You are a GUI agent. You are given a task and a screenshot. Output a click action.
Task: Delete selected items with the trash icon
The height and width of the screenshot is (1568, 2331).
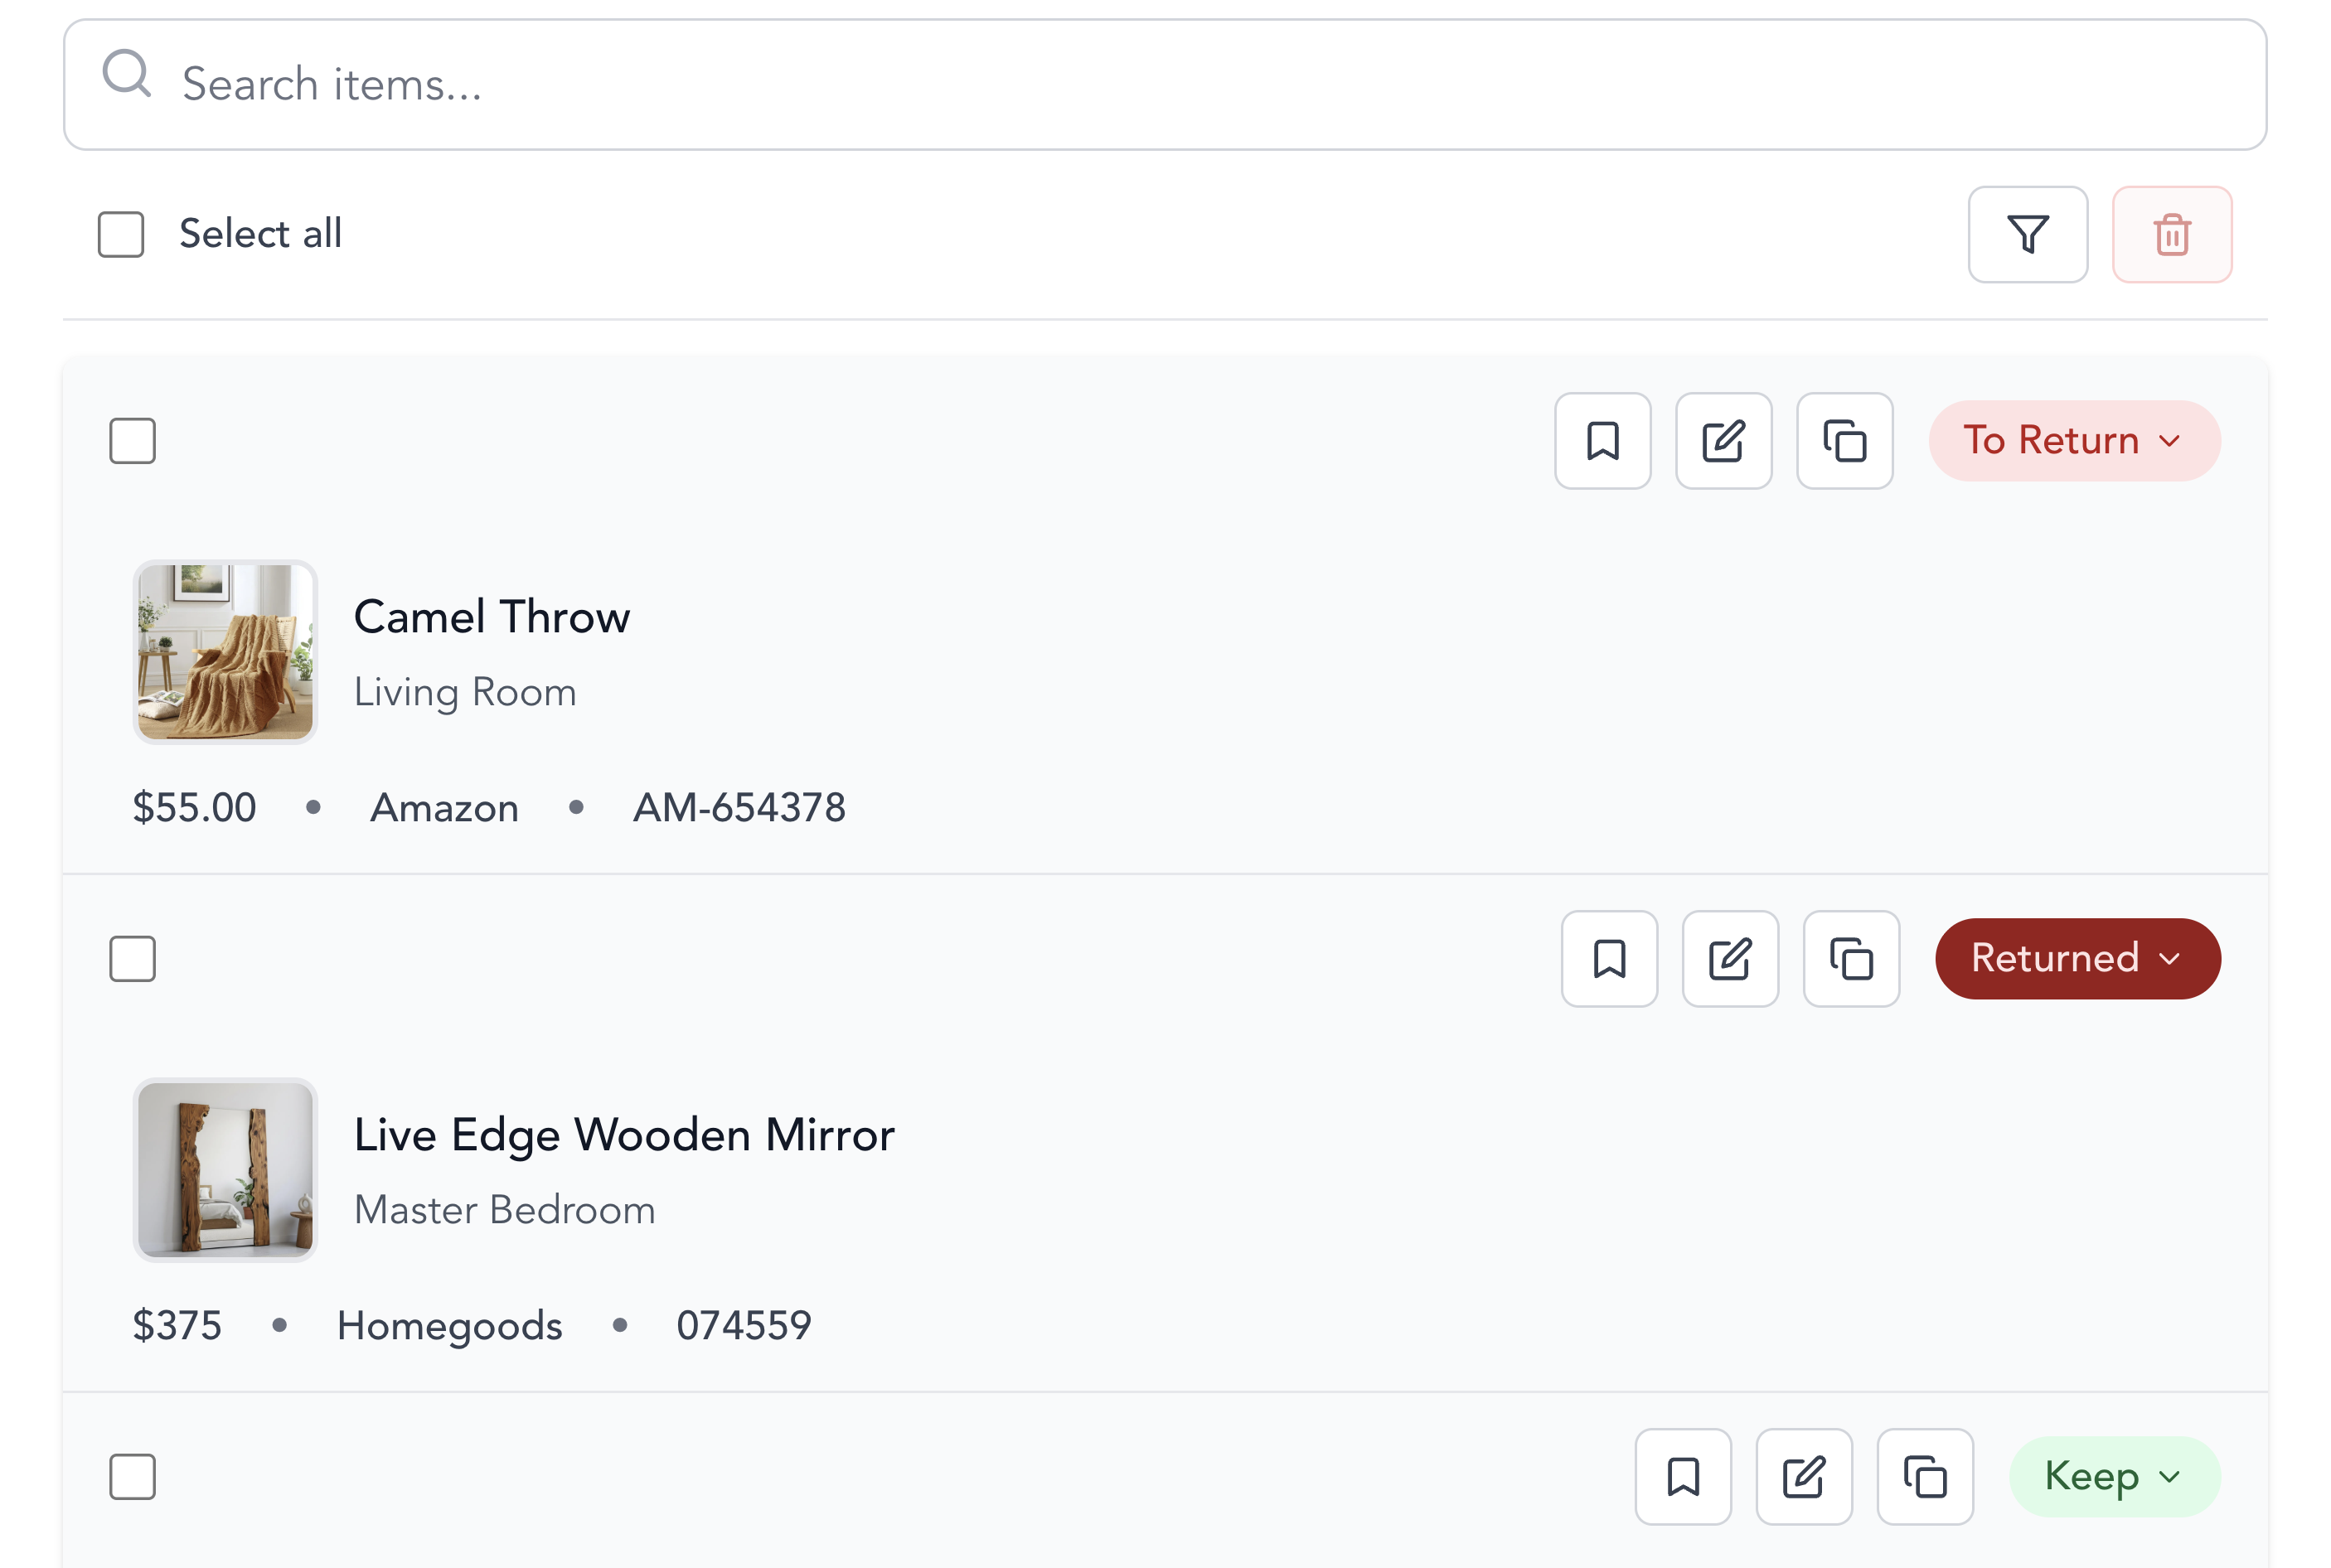2171,234
